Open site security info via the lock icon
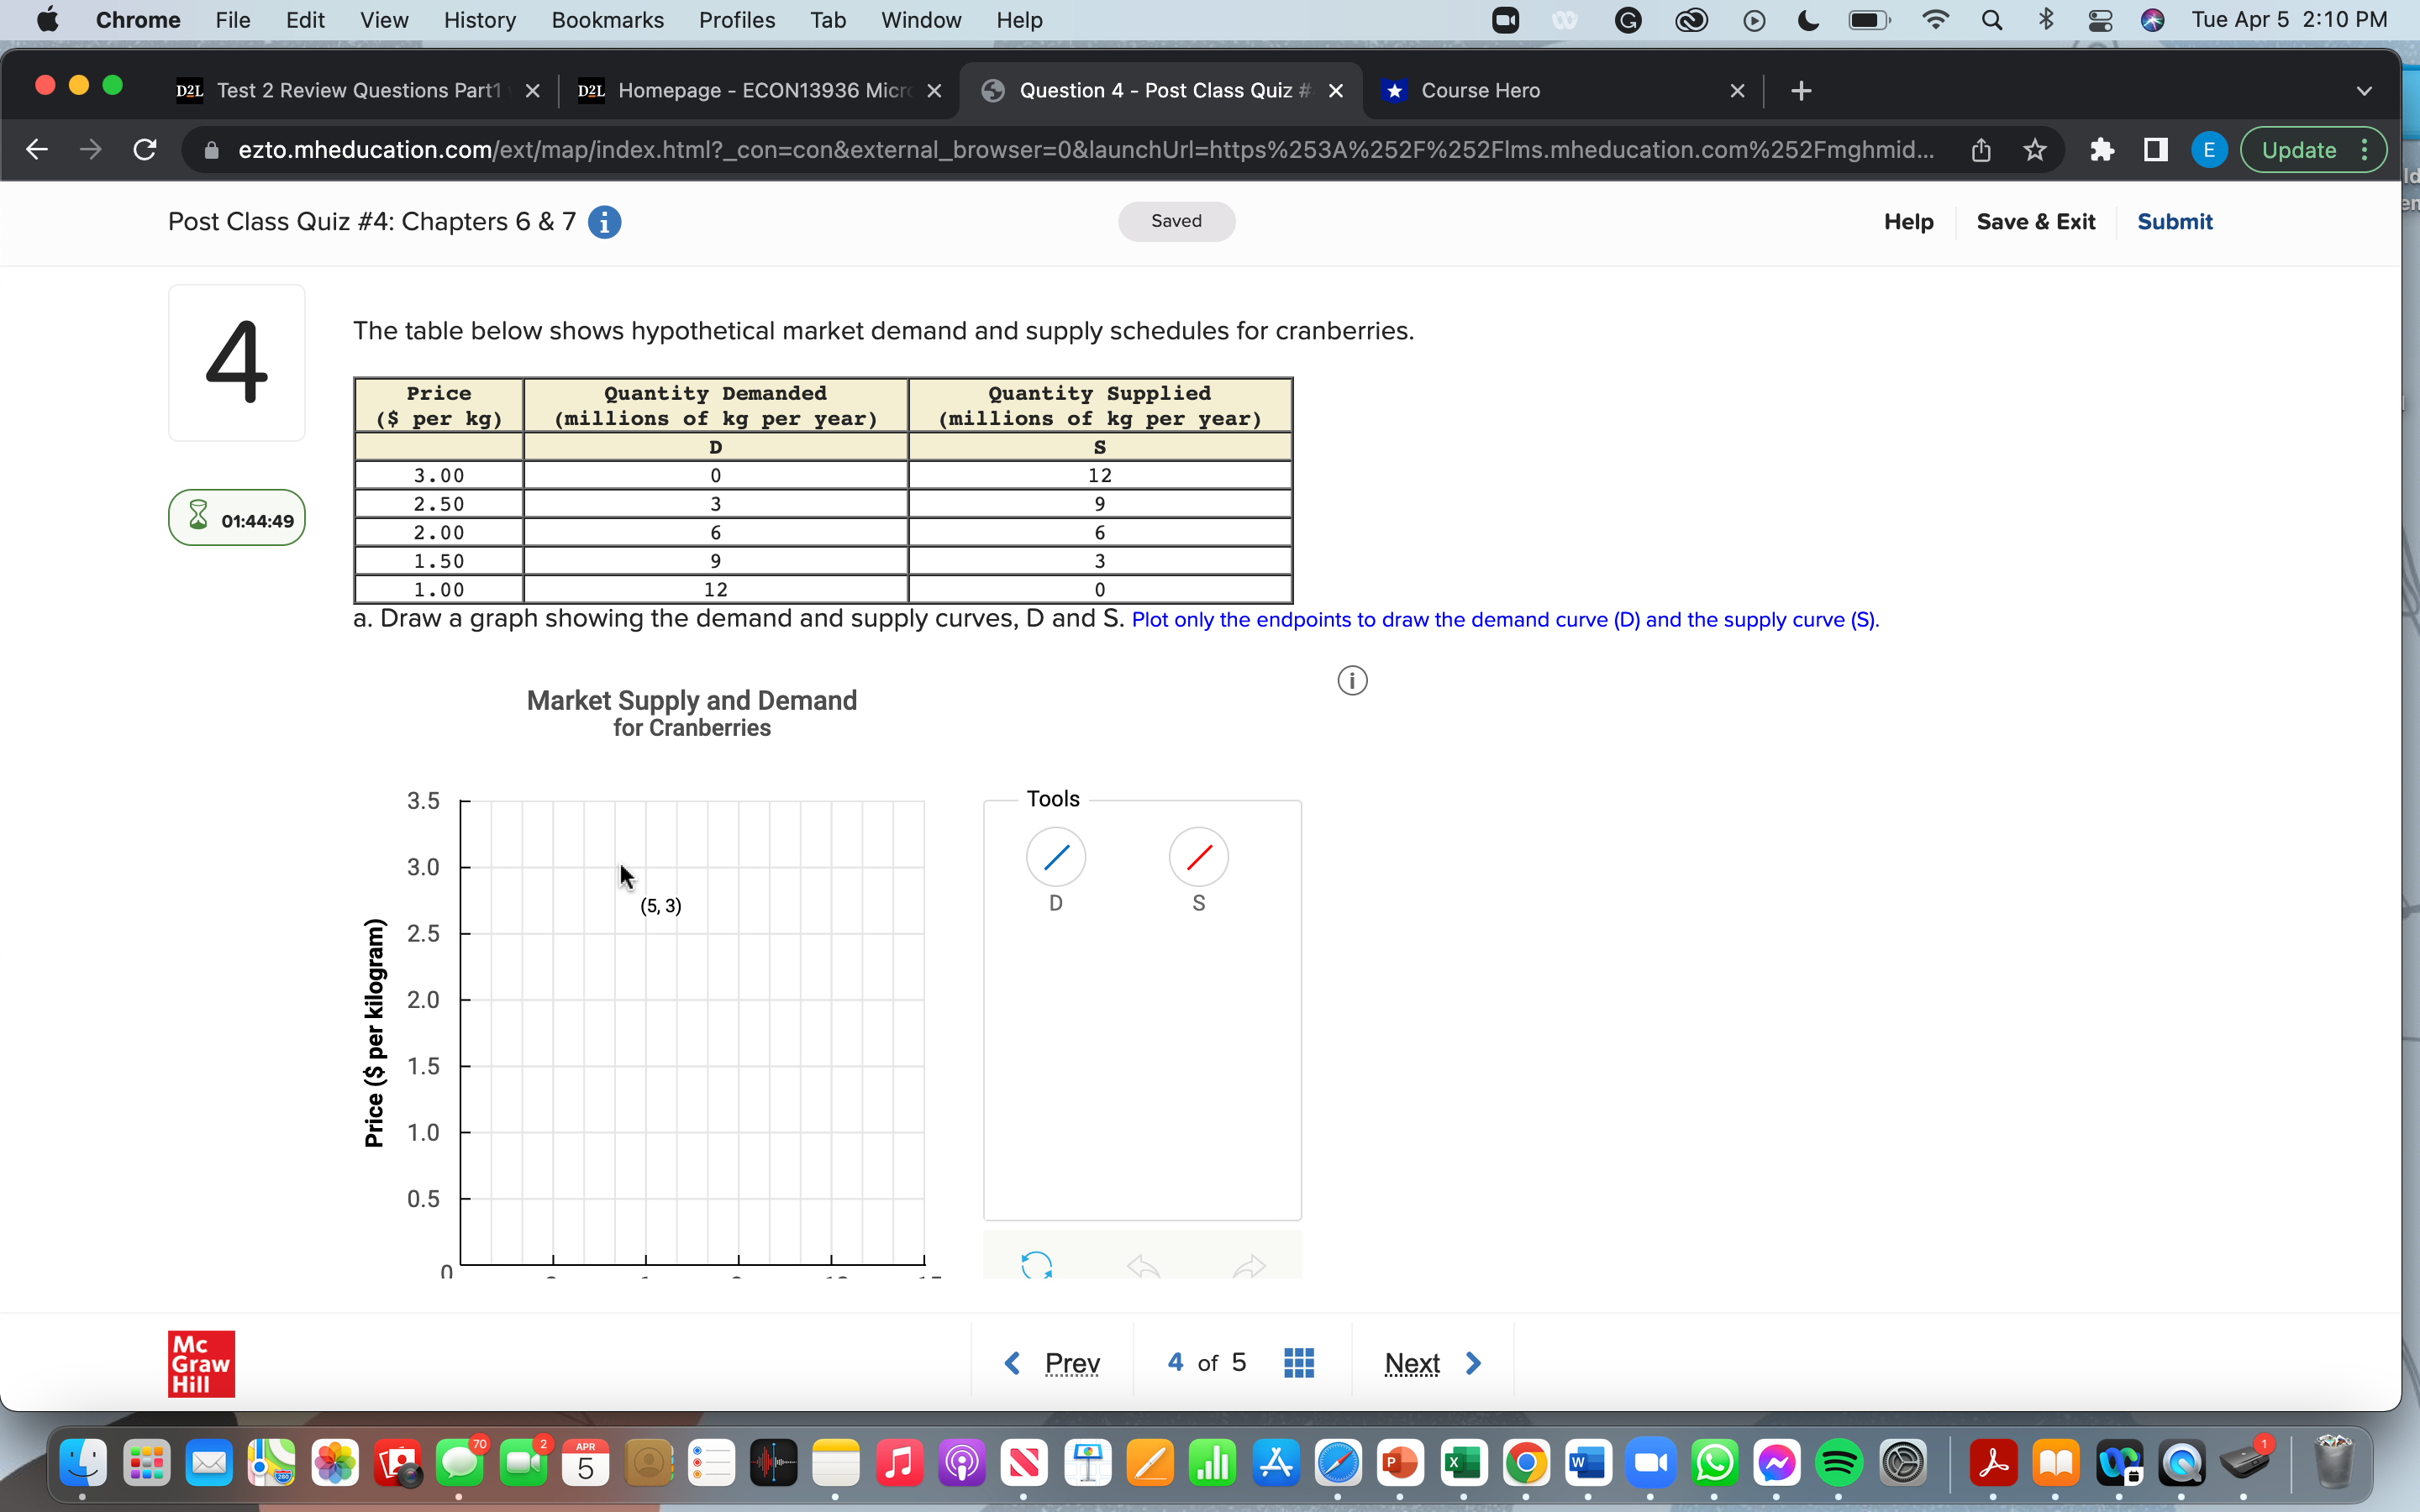 coord(211,150)
